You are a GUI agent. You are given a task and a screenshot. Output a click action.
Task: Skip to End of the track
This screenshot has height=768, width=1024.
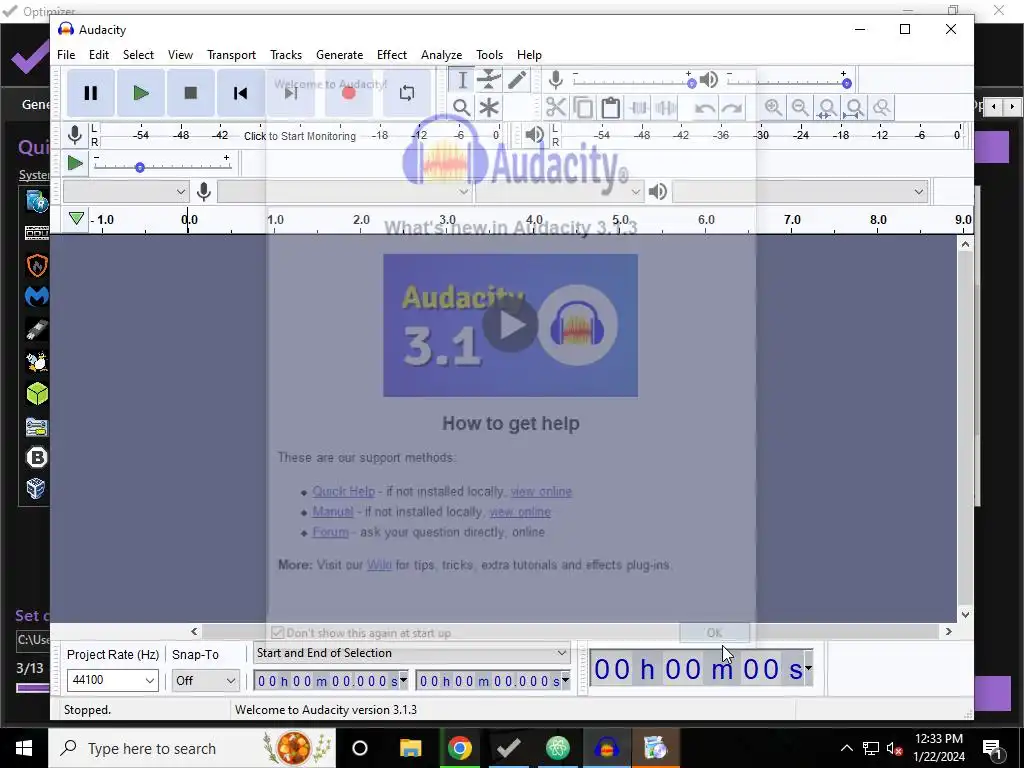(x=291, y=93)
